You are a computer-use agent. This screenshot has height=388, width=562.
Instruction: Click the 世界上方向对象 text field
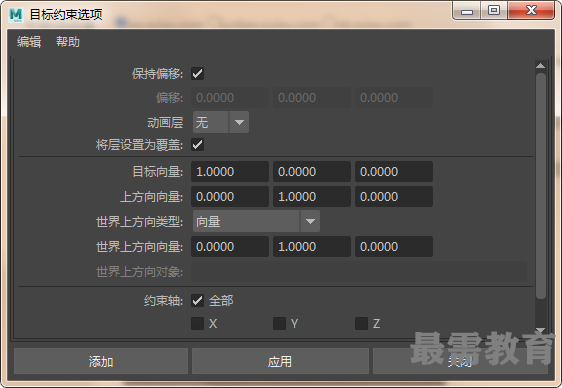(x=359, y=271)
